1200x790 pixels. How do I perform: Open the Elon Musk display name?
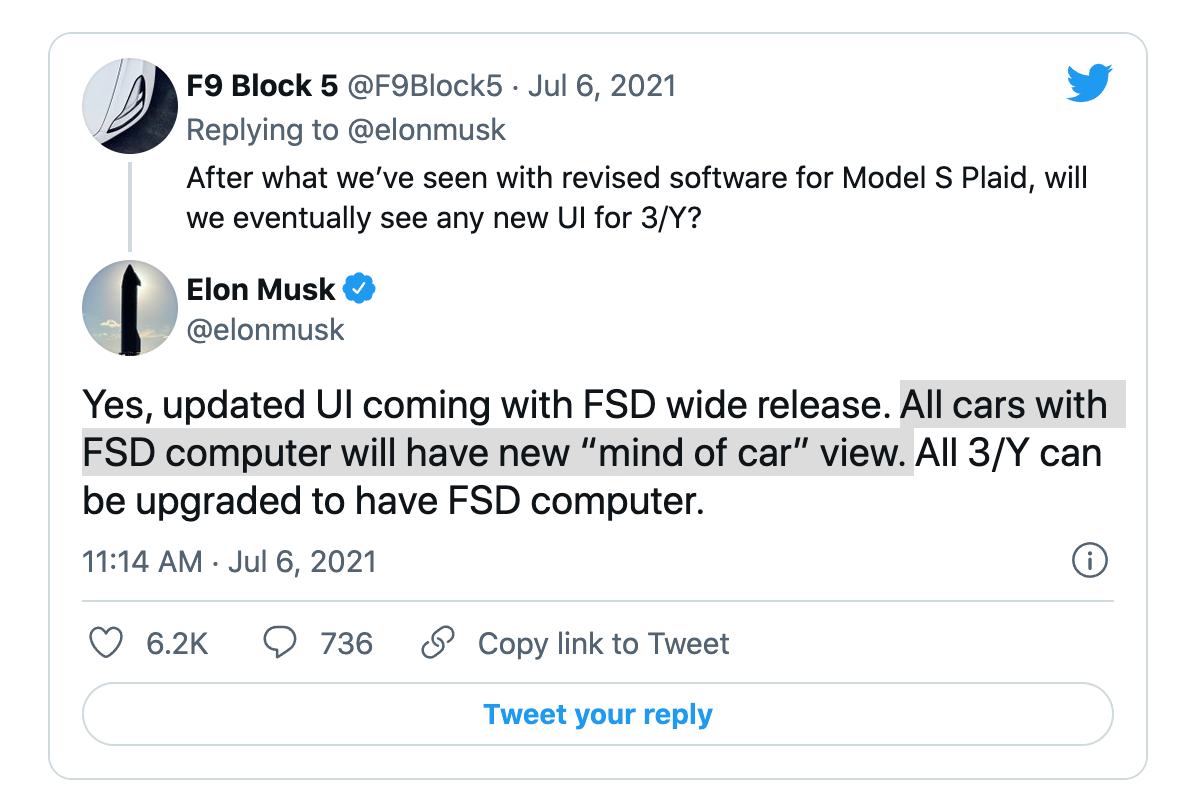(260, 290)
